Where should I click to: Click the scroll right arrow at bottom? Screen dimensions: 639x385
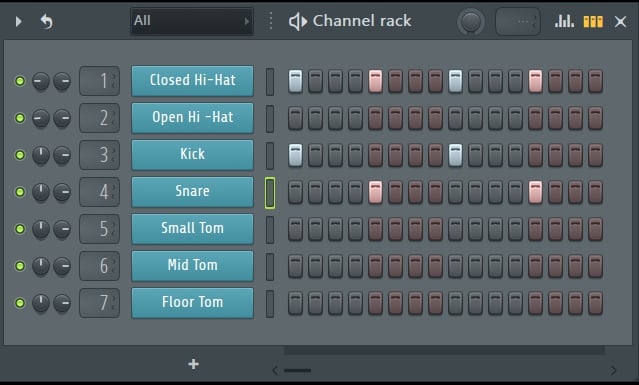tap(613, 370)
